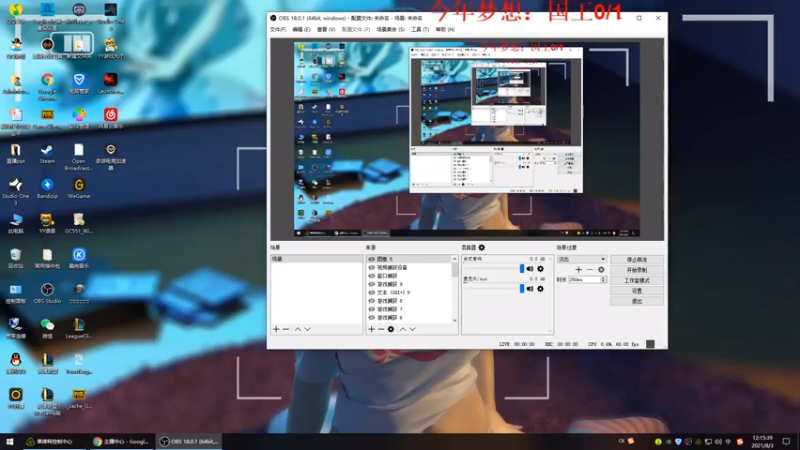Open Windows Start button
Screen dimensions: 800x450
click(10, 441)
